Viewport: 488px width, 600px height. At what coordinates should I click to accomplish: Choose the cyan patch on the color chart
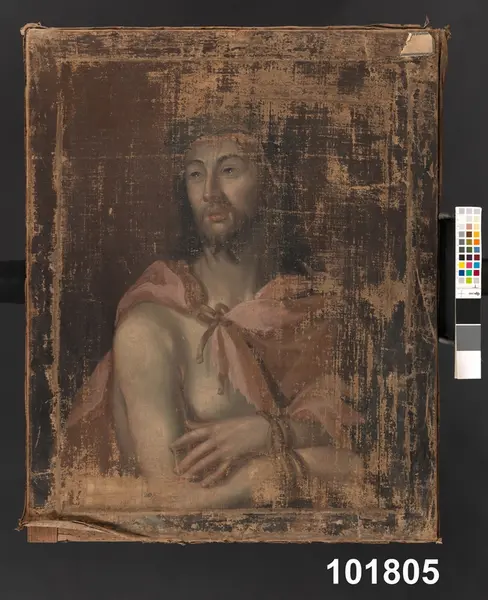(x=477, y=265)
